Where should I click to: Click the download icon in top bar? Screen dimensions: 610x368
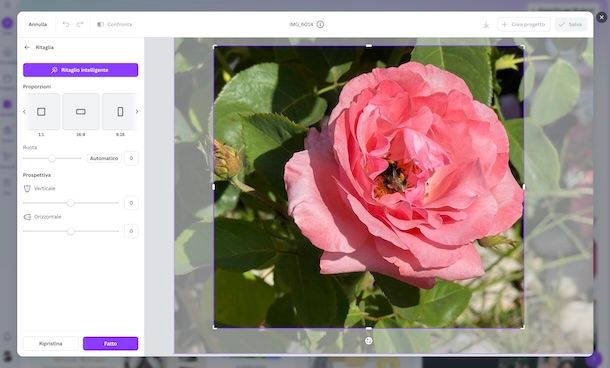pos(486,25)
